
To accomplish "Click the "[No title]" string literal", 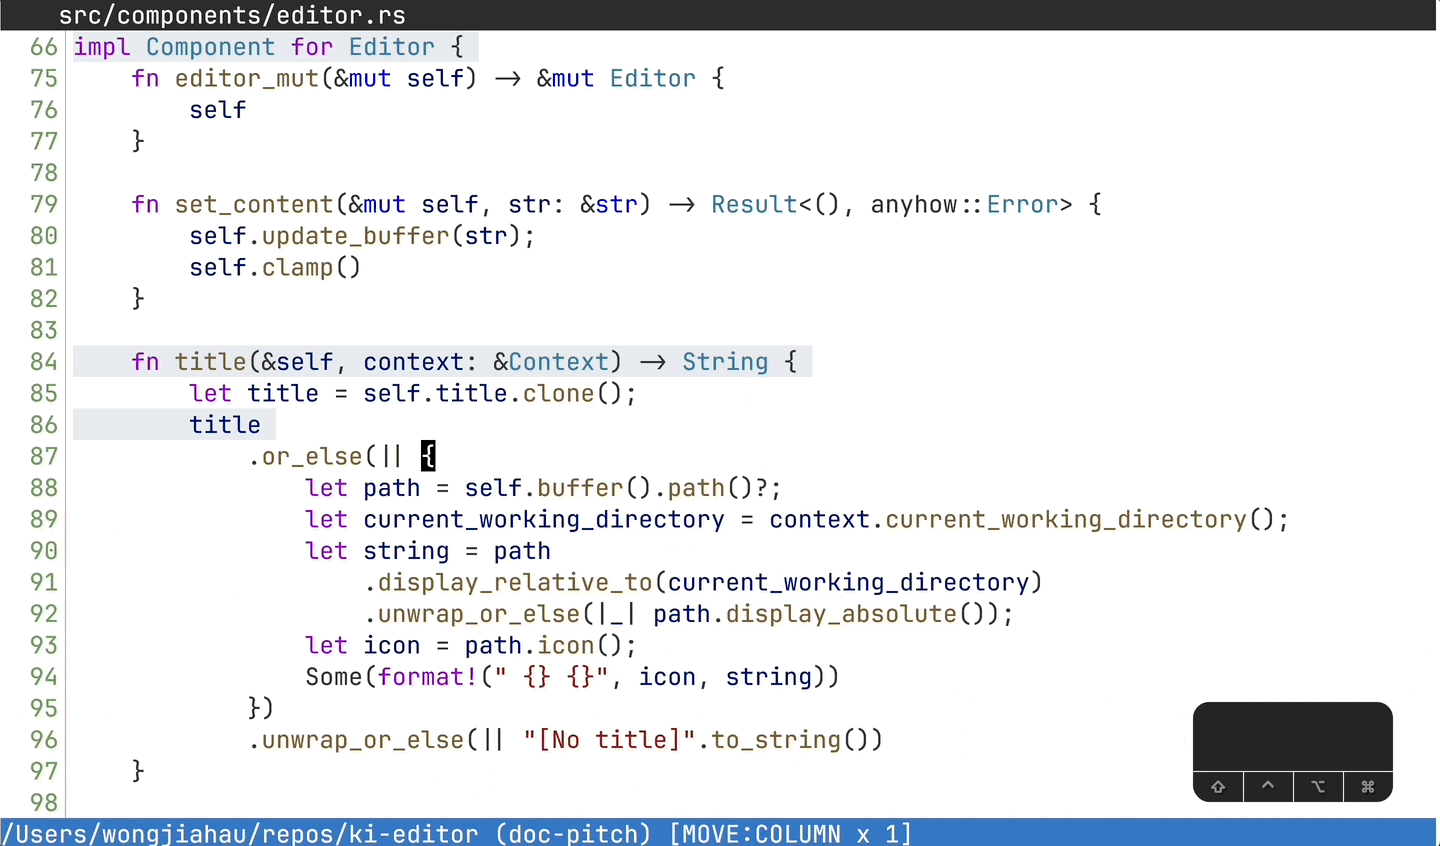I will click(x=609, y=740).
